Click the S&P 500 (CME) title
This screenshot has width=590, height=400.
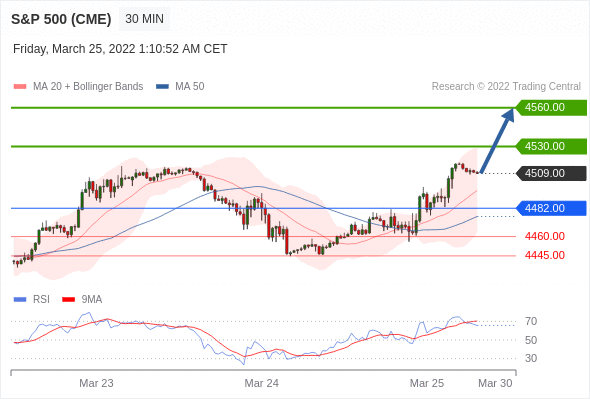pos(61,19)
